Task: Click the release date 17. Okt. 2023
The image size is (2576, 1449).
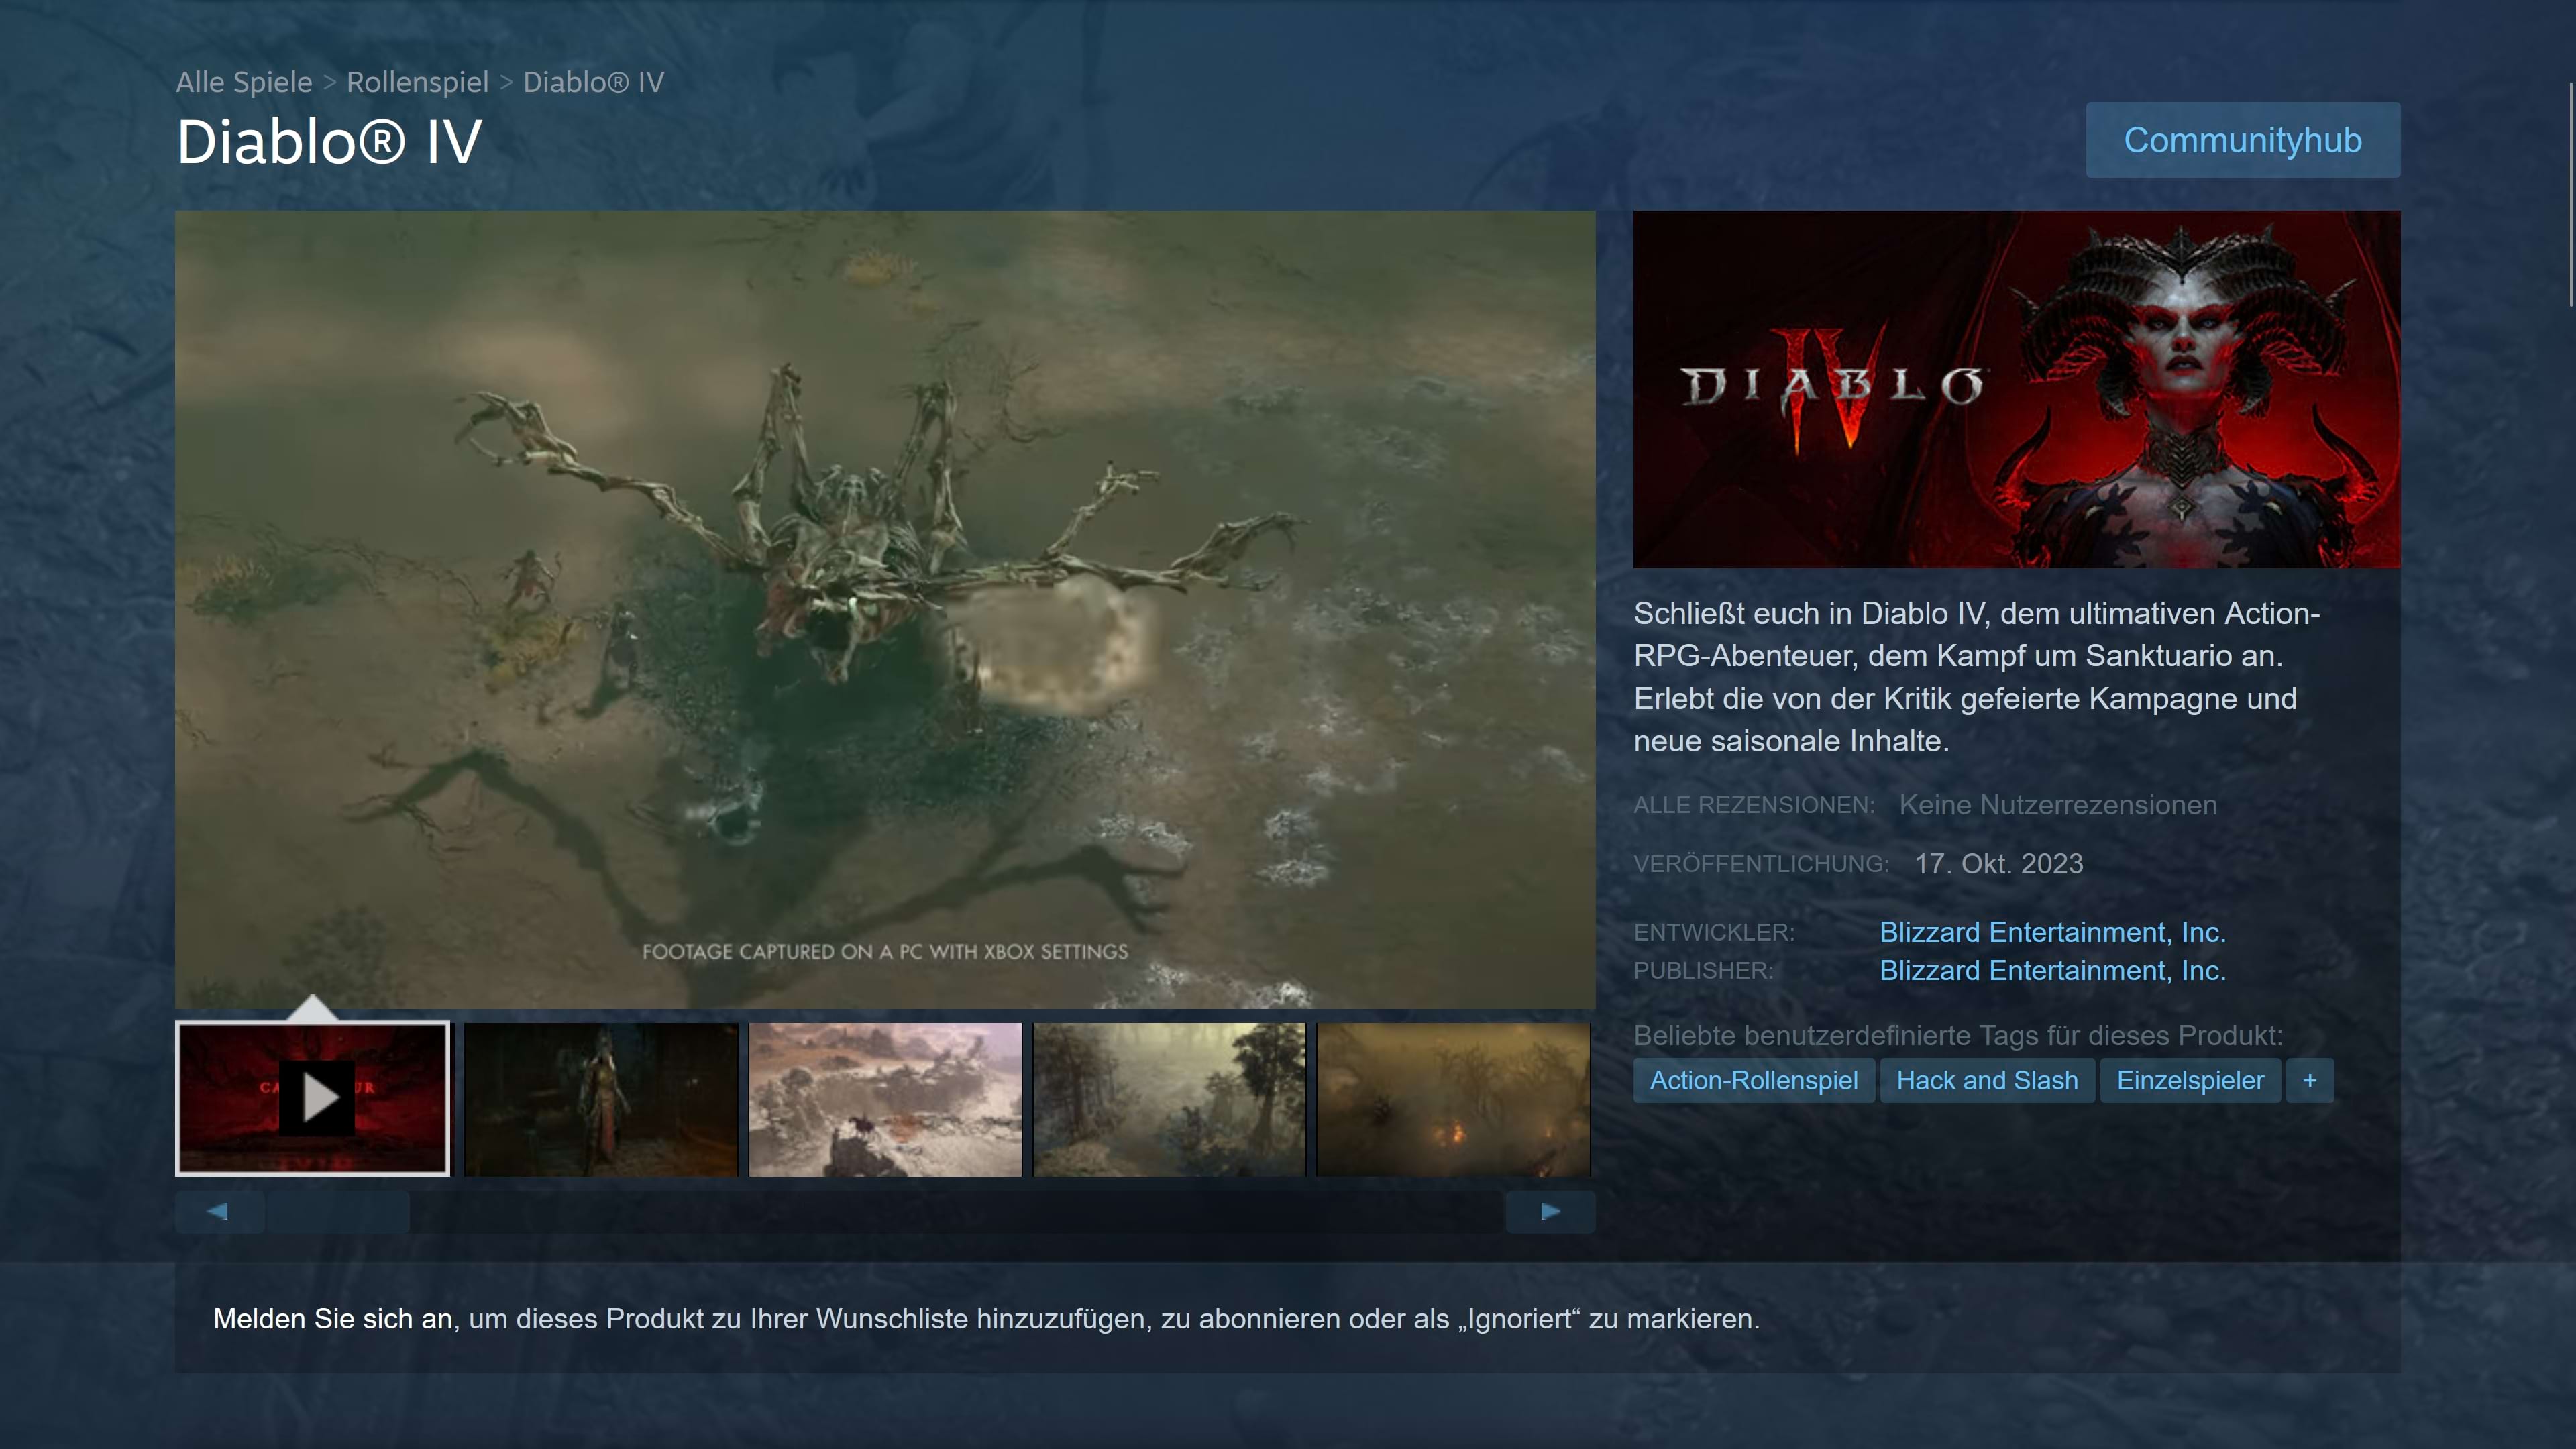Action: (1998, 864)
